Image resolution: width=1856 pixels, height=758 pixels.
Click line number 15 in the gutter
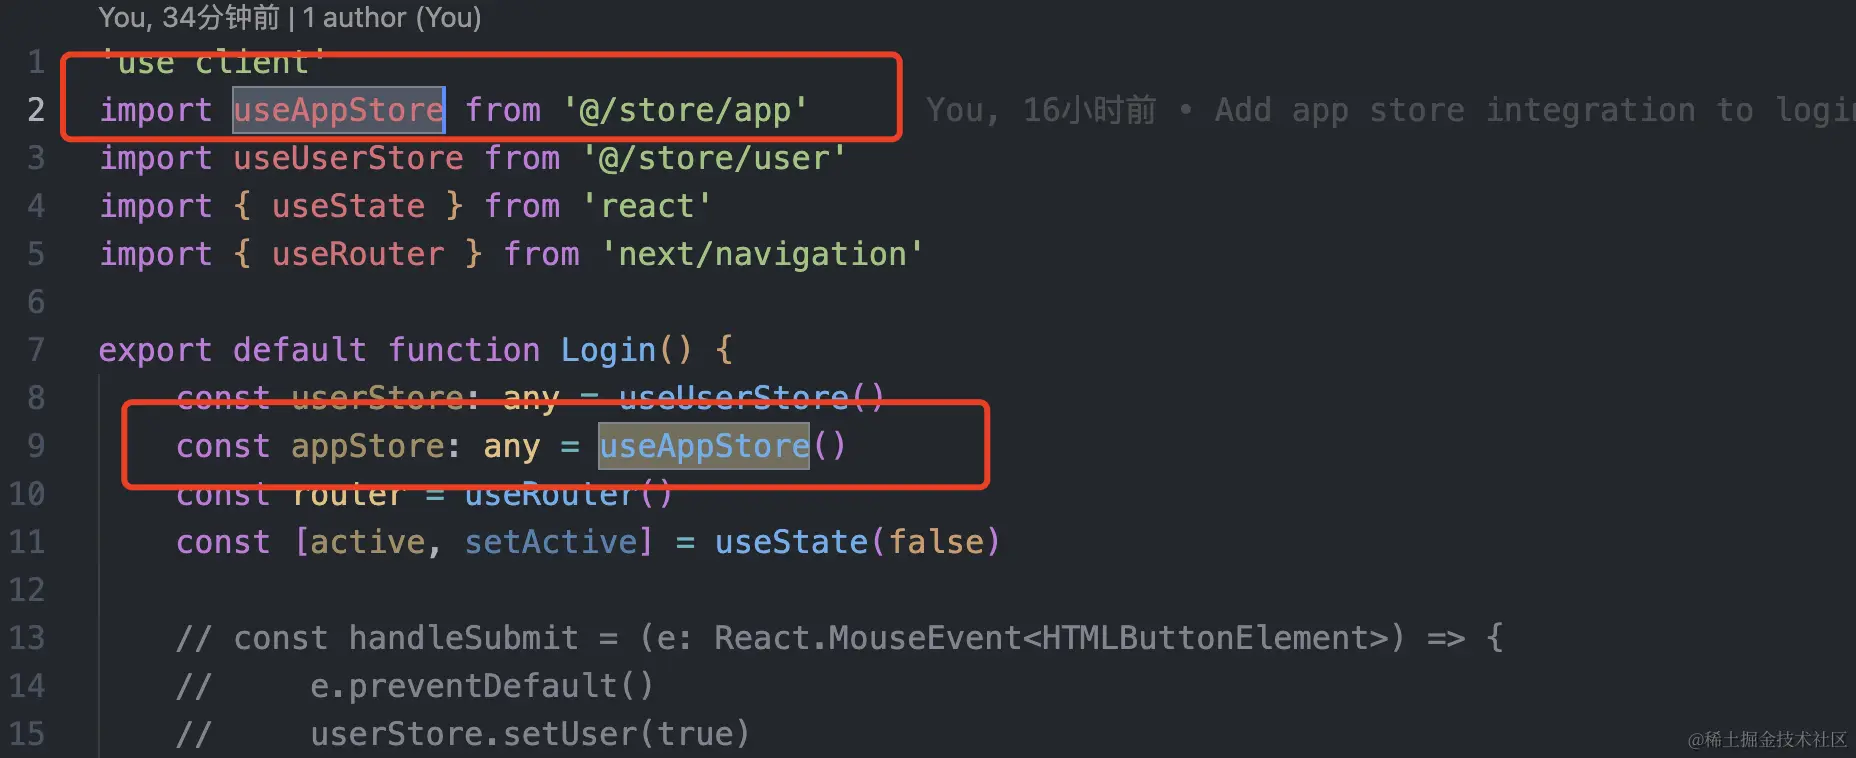(27, 734)
